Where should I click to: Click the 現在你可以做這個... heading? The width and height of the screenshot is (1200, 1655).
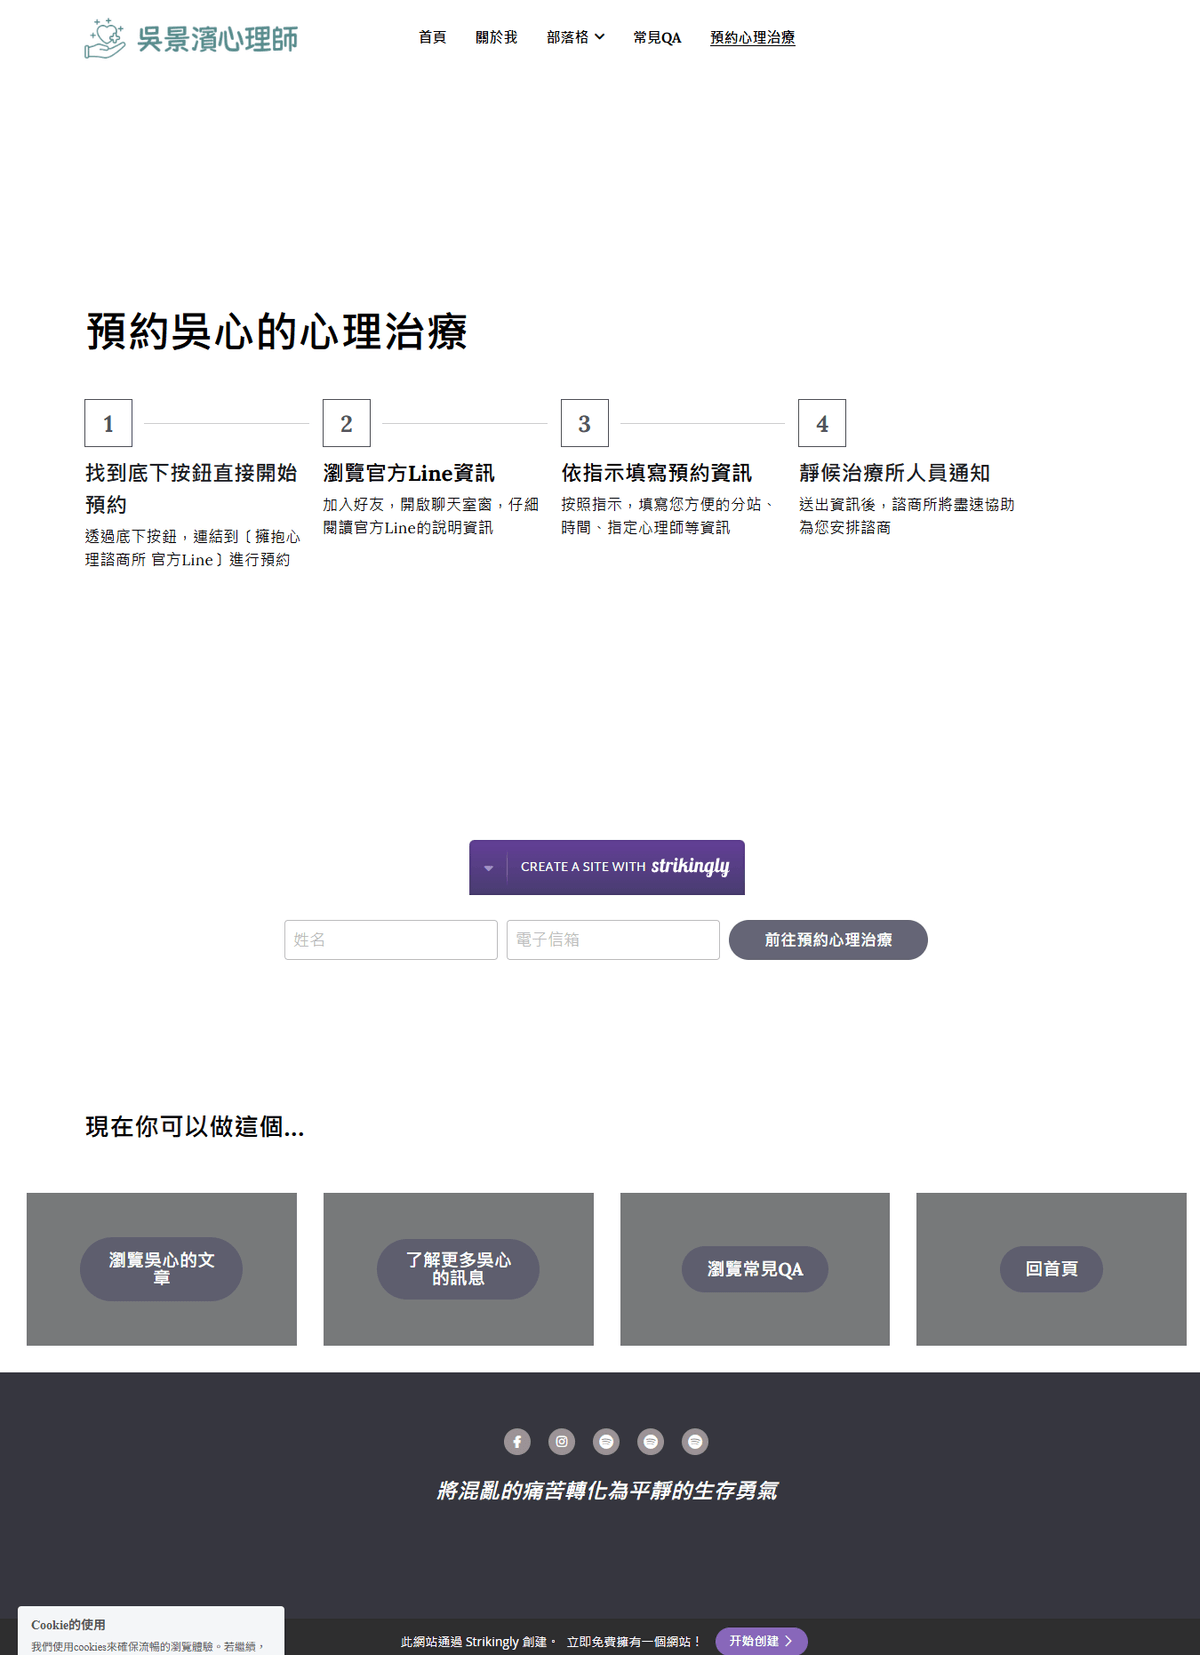coord(195,1127)
